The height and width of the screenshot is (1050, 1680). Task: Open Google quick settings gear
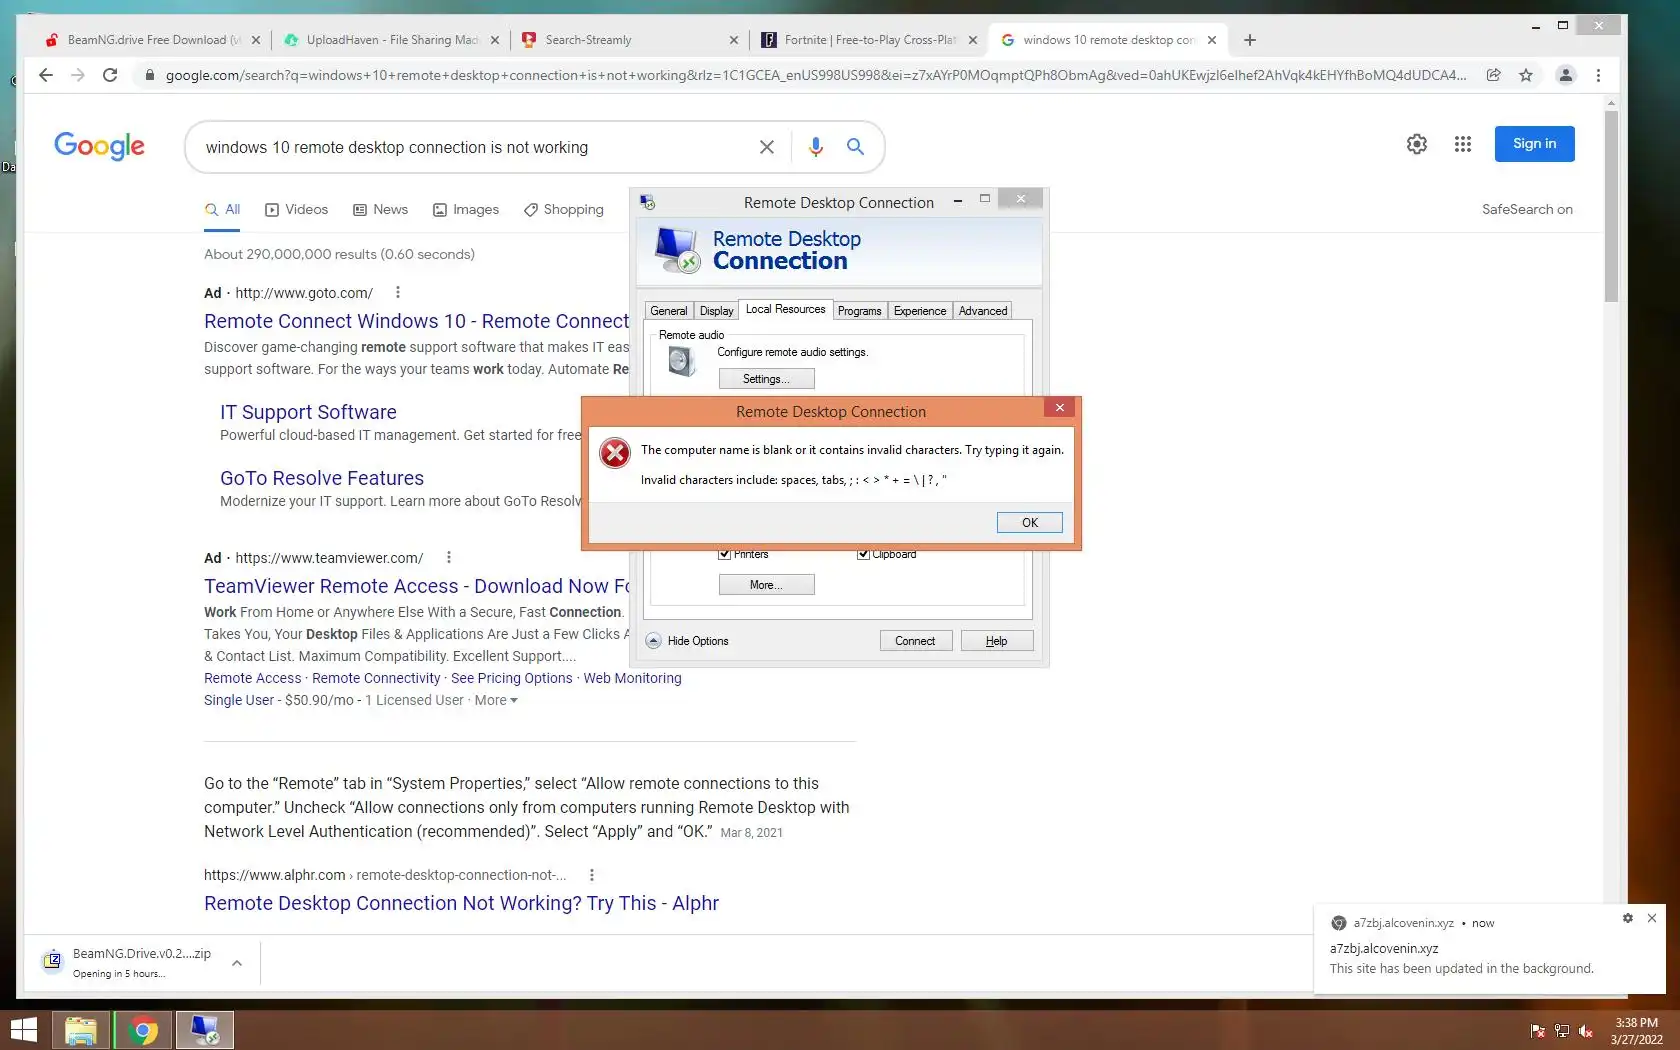[1417, 144]
